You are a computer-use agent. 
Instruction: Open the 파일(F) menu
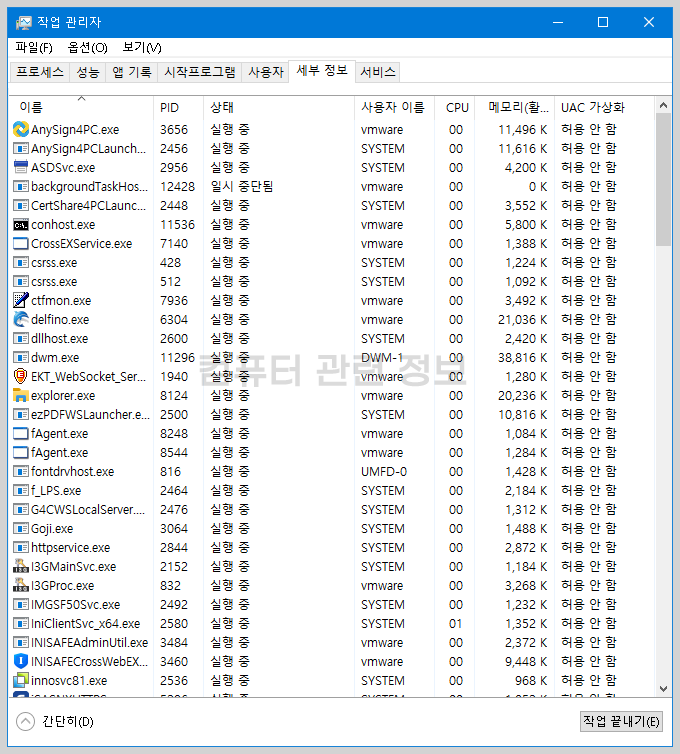pyautogui.click(x=34, y=48)
